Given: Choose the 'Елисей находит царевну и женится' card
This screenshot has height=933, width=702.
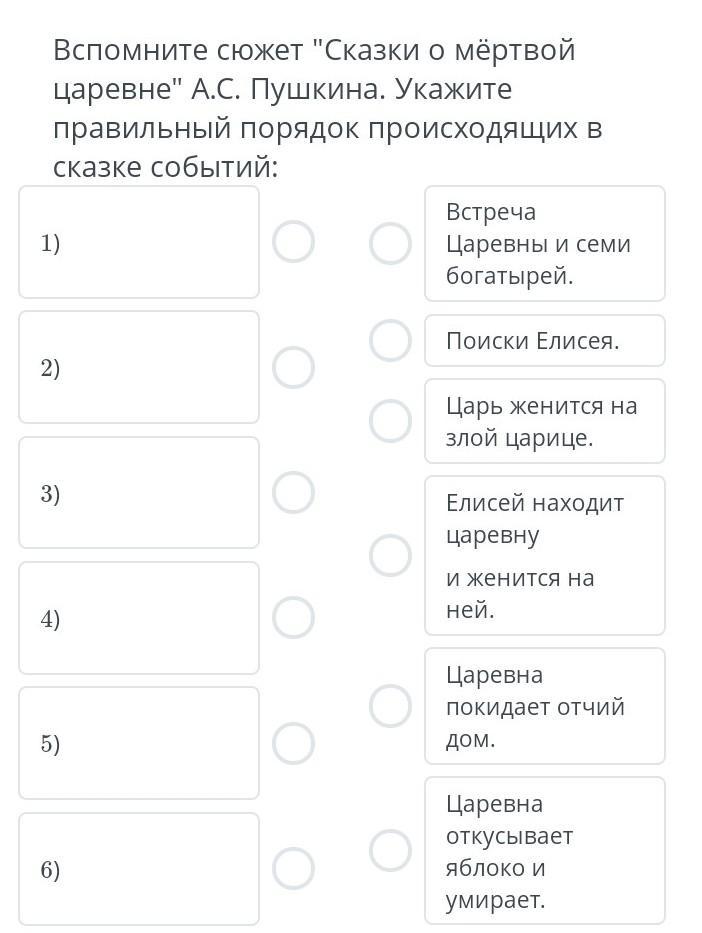Looking at the screenshot, I should coord(544,555).
